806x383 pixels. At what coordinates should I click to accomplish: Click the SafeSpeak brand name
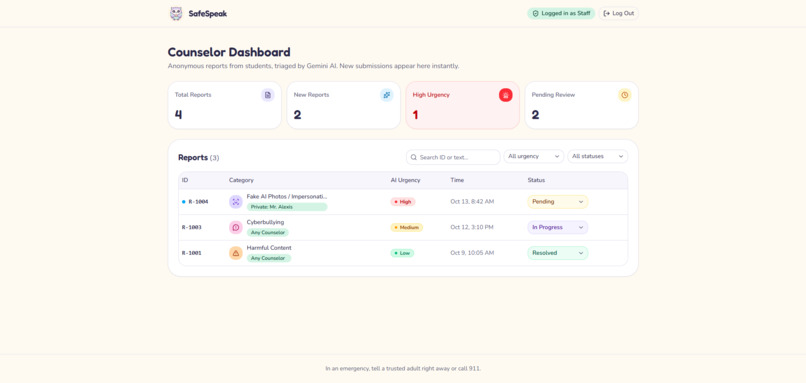pos(208,14)
